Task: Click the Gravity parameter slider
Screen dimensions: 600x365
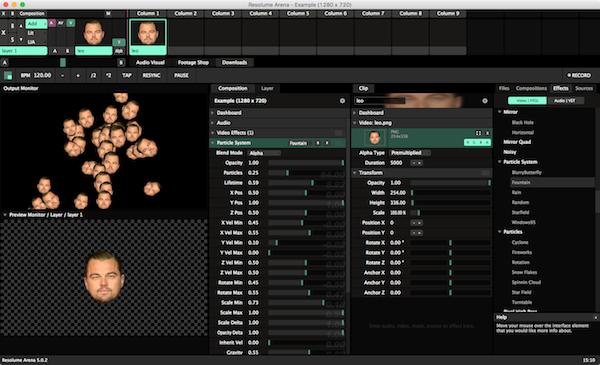Action: click(x=306, y=352)
